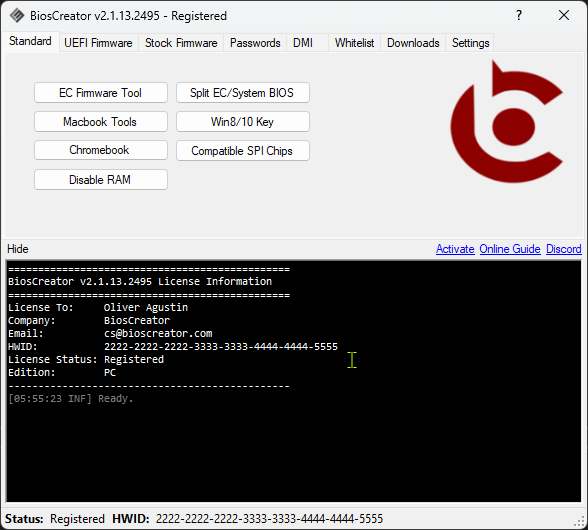Open the Passwords tab
This screenshot has height=530, width=588.
click(255, 43)
